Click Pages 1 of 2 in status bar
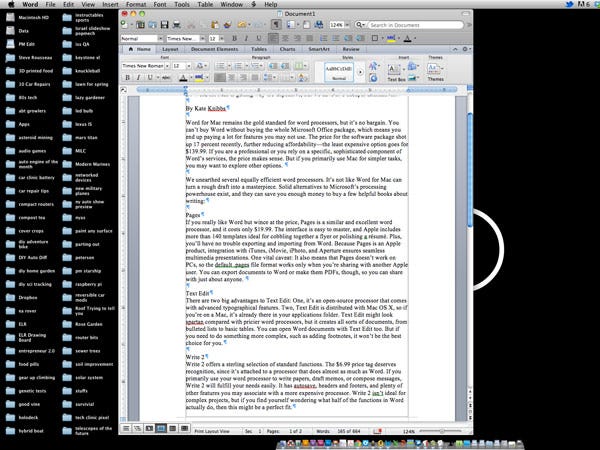600x450 pixels. 284,431
